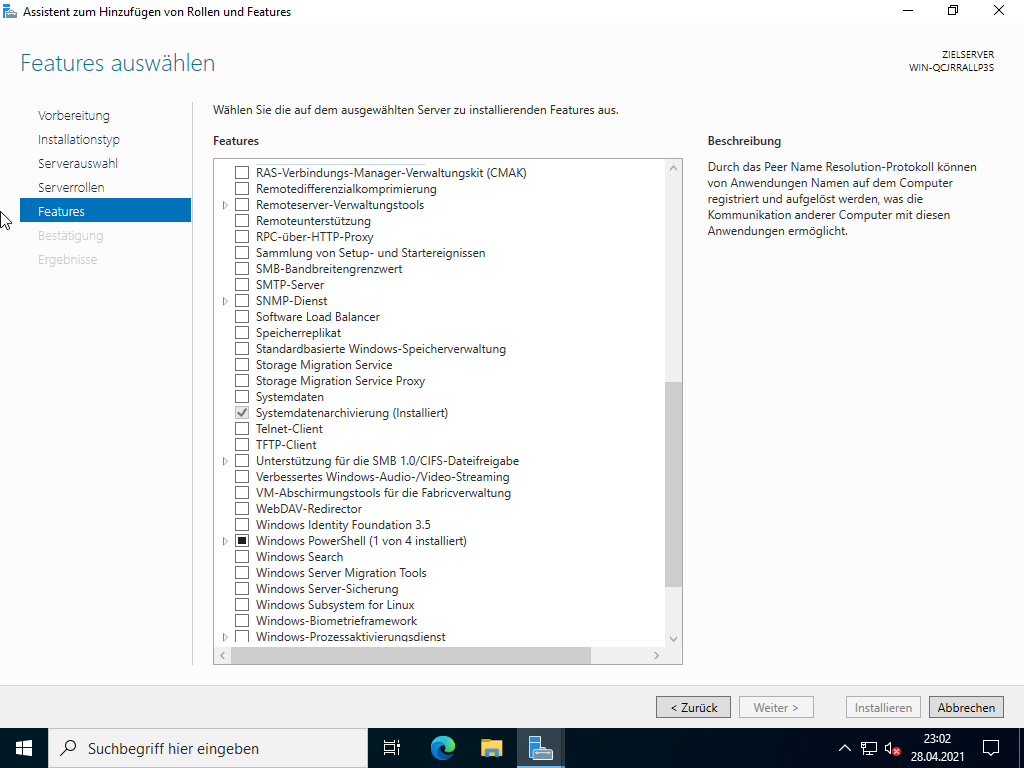Tick the TFTP-Client checkbox
Image resolution: width=1024 pixels, height=768 pixels.
[242, 445]
